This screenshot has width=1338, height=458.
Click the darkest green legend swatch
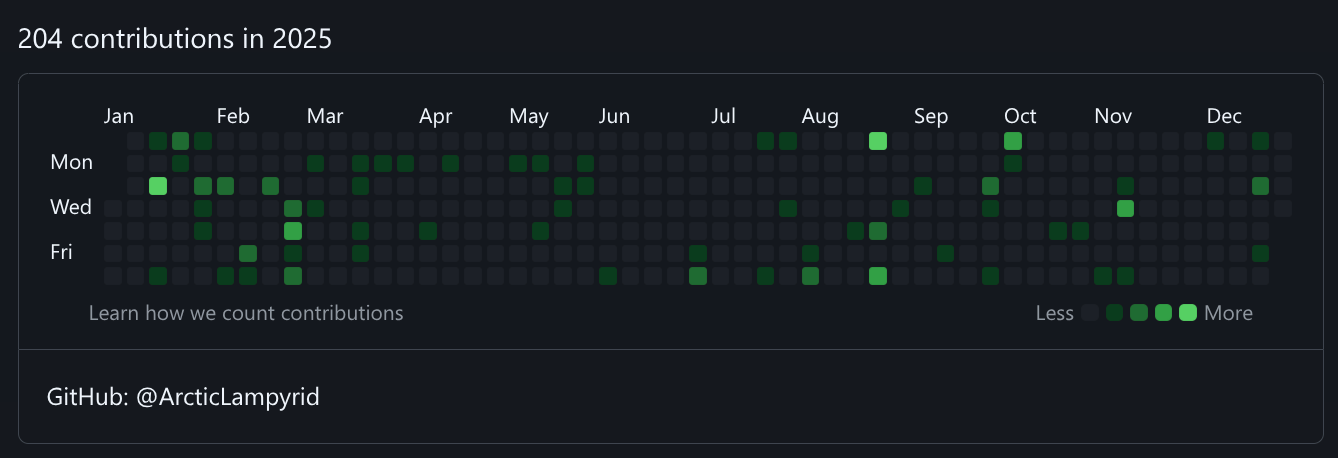click(1115, 313)
